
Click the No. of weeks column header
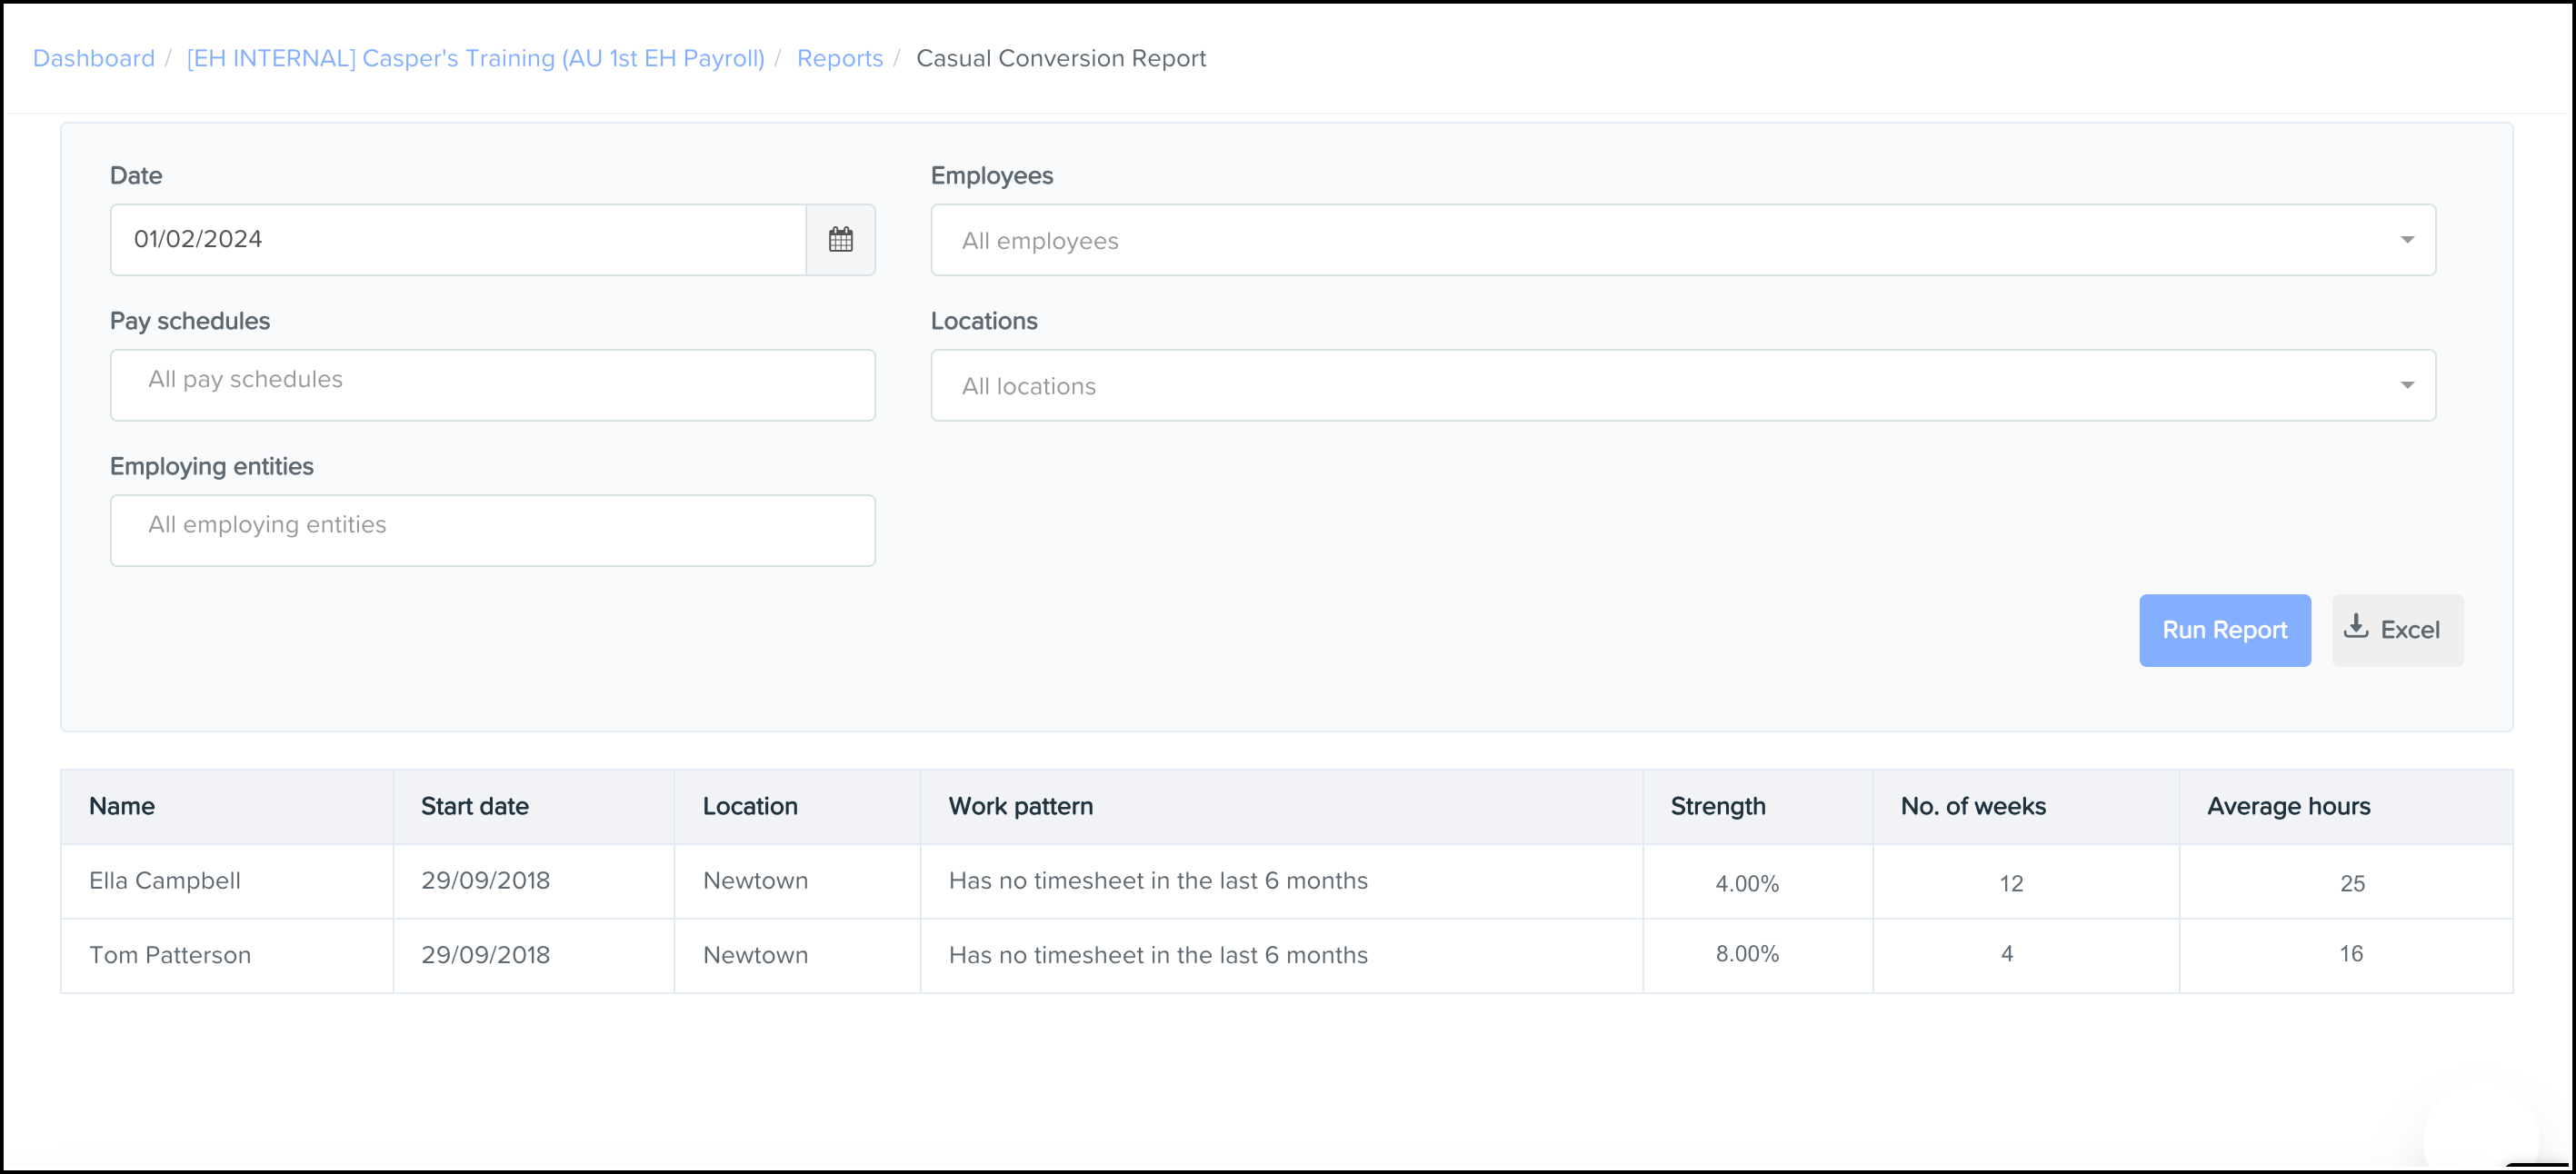(1972, 806)
